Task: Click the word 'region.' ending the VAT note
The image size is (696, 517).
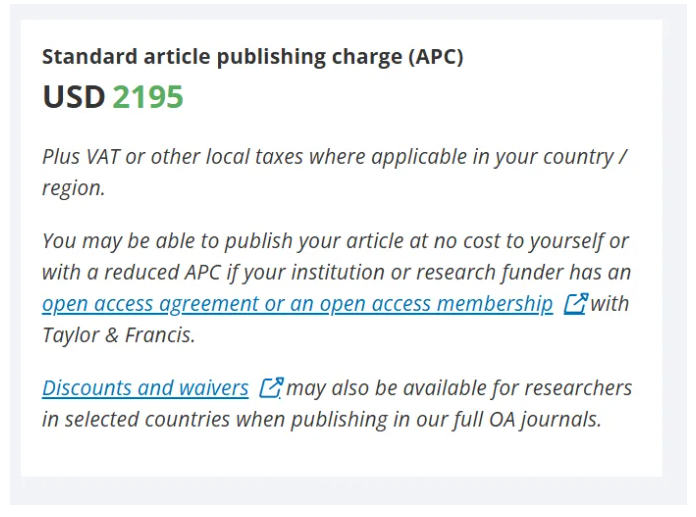Action: [74, 188]
